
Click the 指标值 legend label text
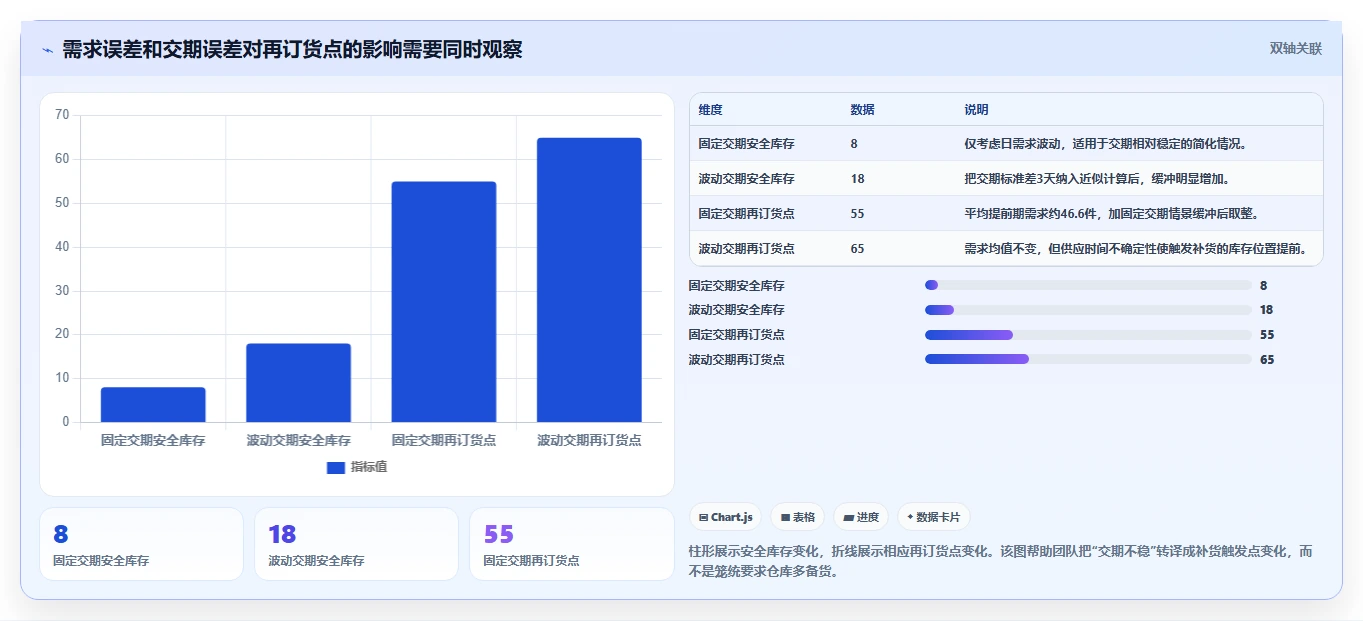pos(369,467)
